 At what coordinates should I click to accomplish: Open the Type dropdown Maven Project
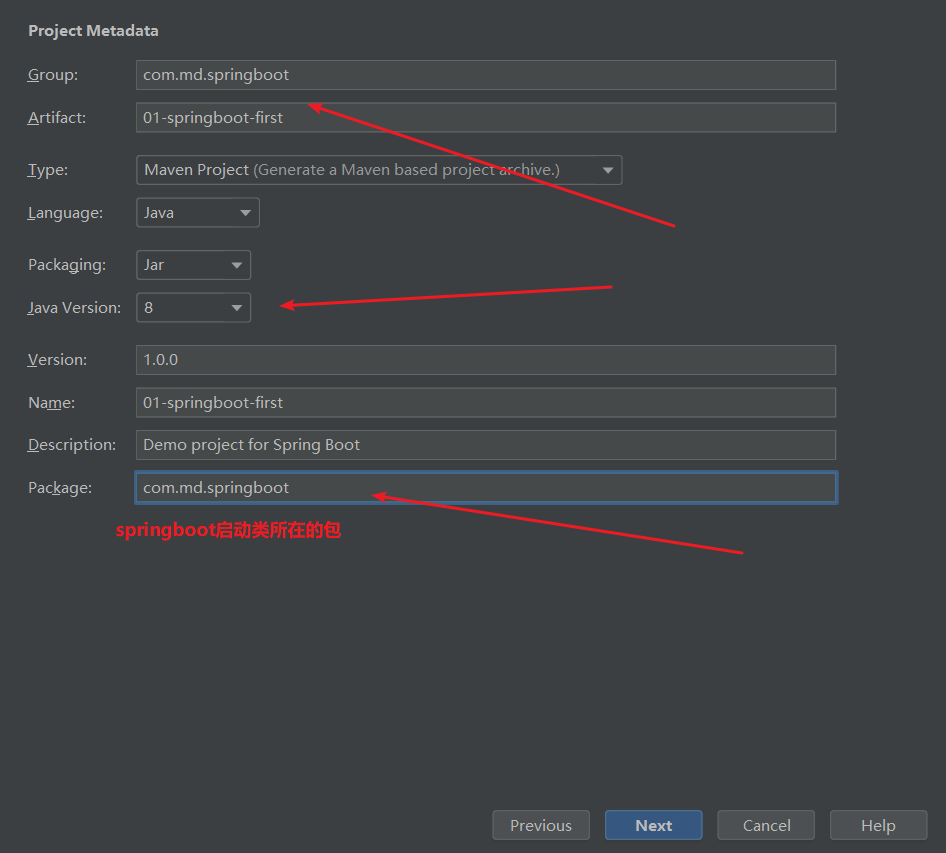pyautogui.click(x=379, y=170)
